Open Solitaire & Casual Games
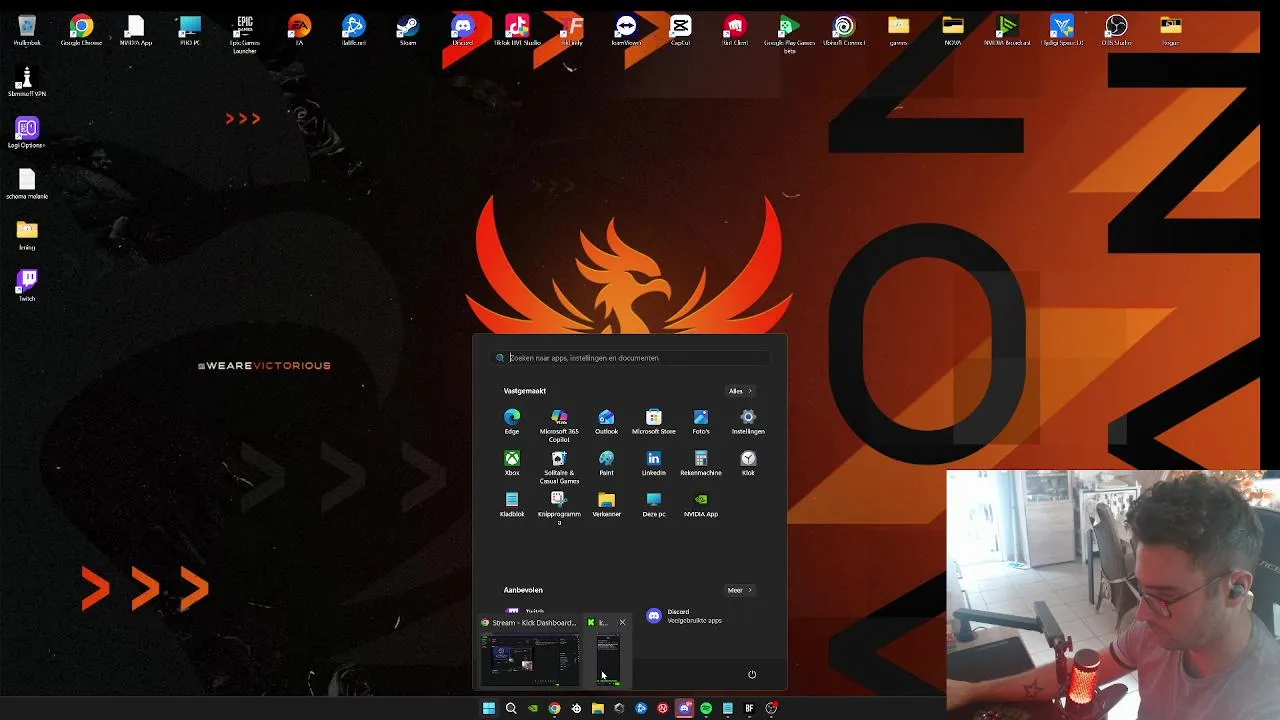This screenshot has width=1280, height=720. [559, 467]
